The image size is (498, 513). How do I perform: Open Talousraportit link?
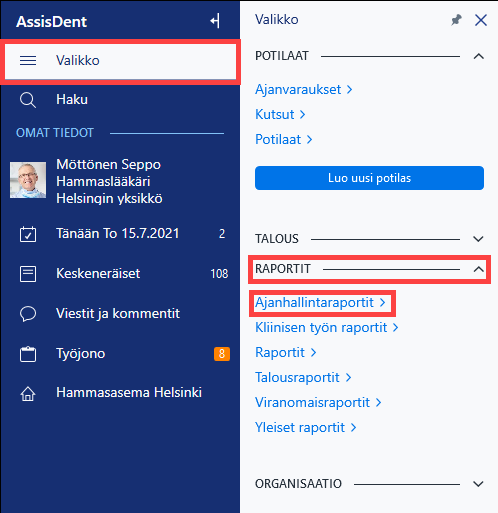point(303,378)
